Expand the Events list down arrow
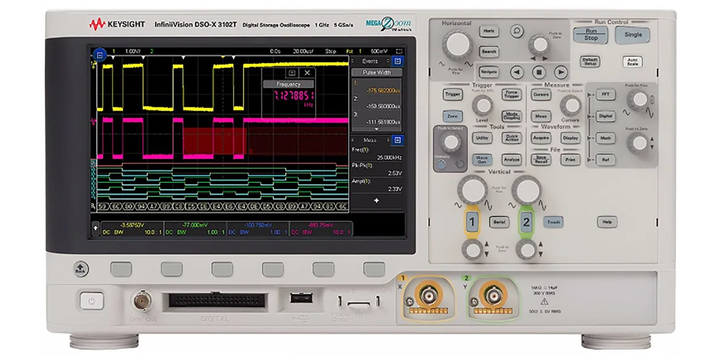The width and height of the screenshot is (720, 360). pos(376,129)
